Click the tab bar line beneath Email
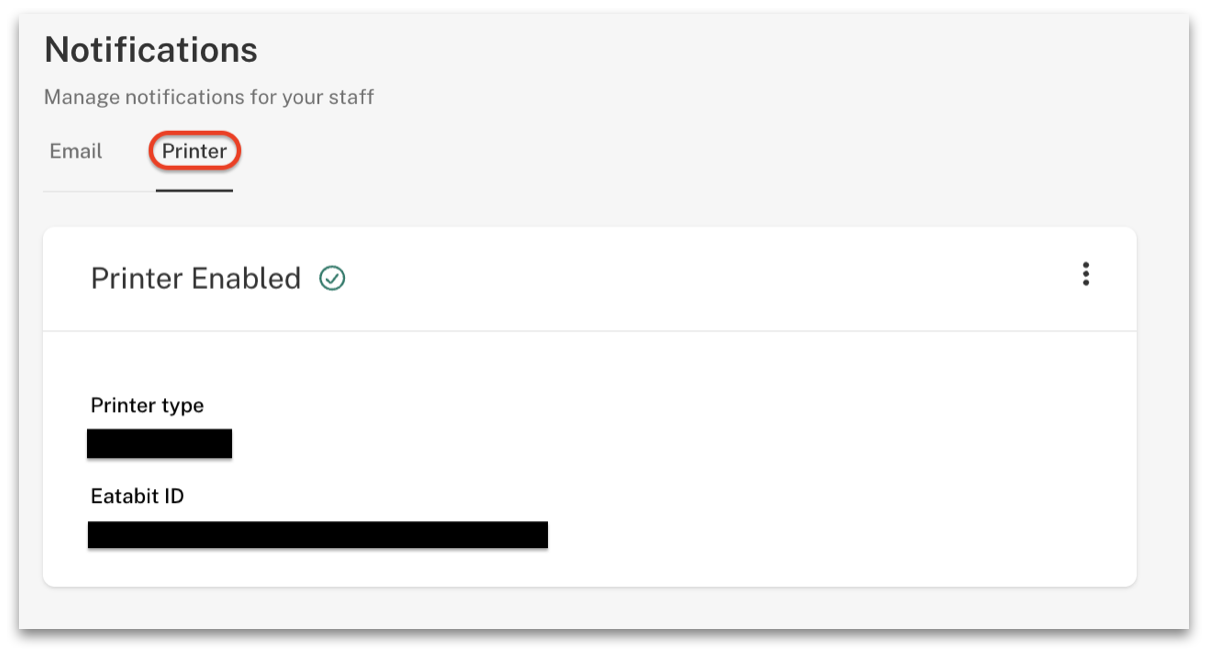 coord(99,191)
